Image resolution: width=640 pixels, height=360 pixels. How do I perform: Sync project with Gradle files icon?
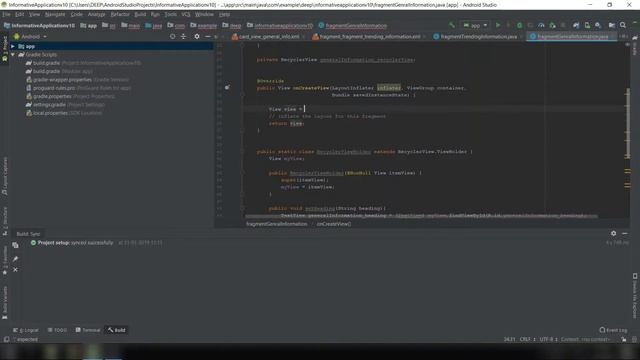(576, 25)
